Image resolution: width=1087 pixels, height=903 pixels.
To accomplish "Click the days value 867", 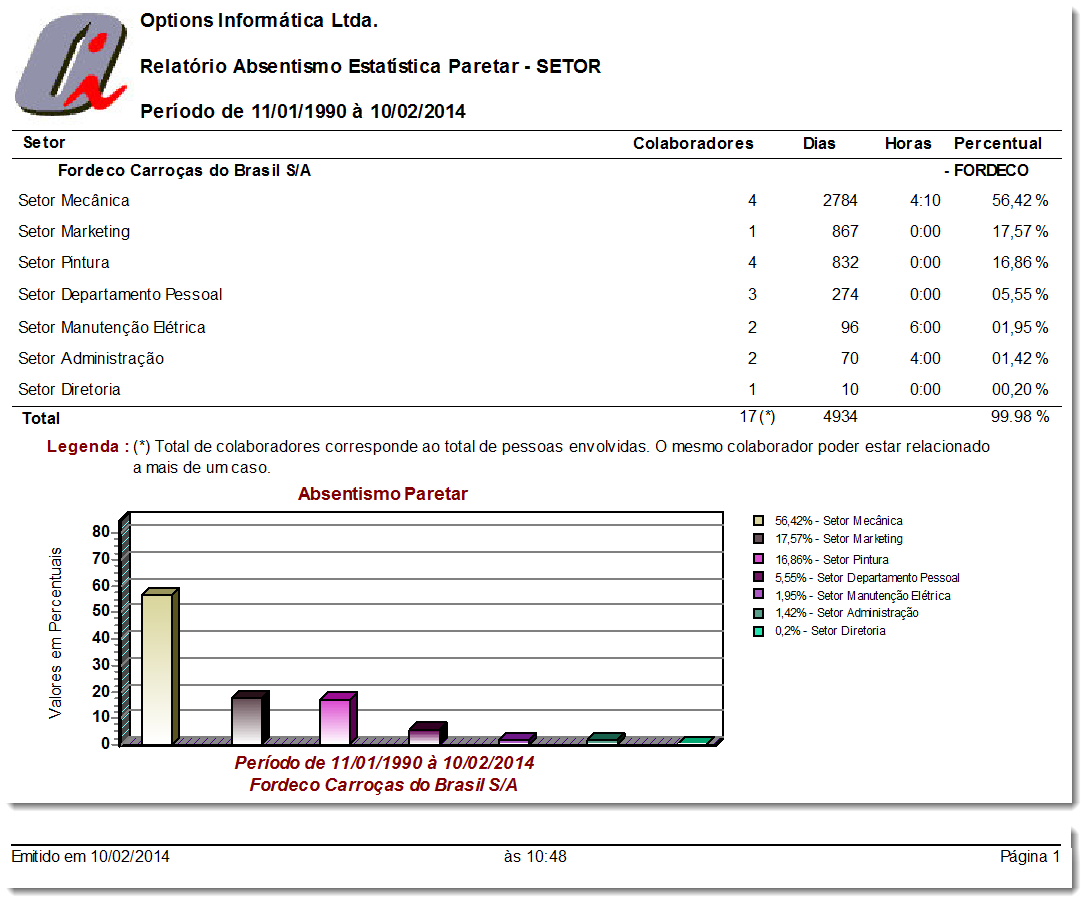I will tap(845, 231).
